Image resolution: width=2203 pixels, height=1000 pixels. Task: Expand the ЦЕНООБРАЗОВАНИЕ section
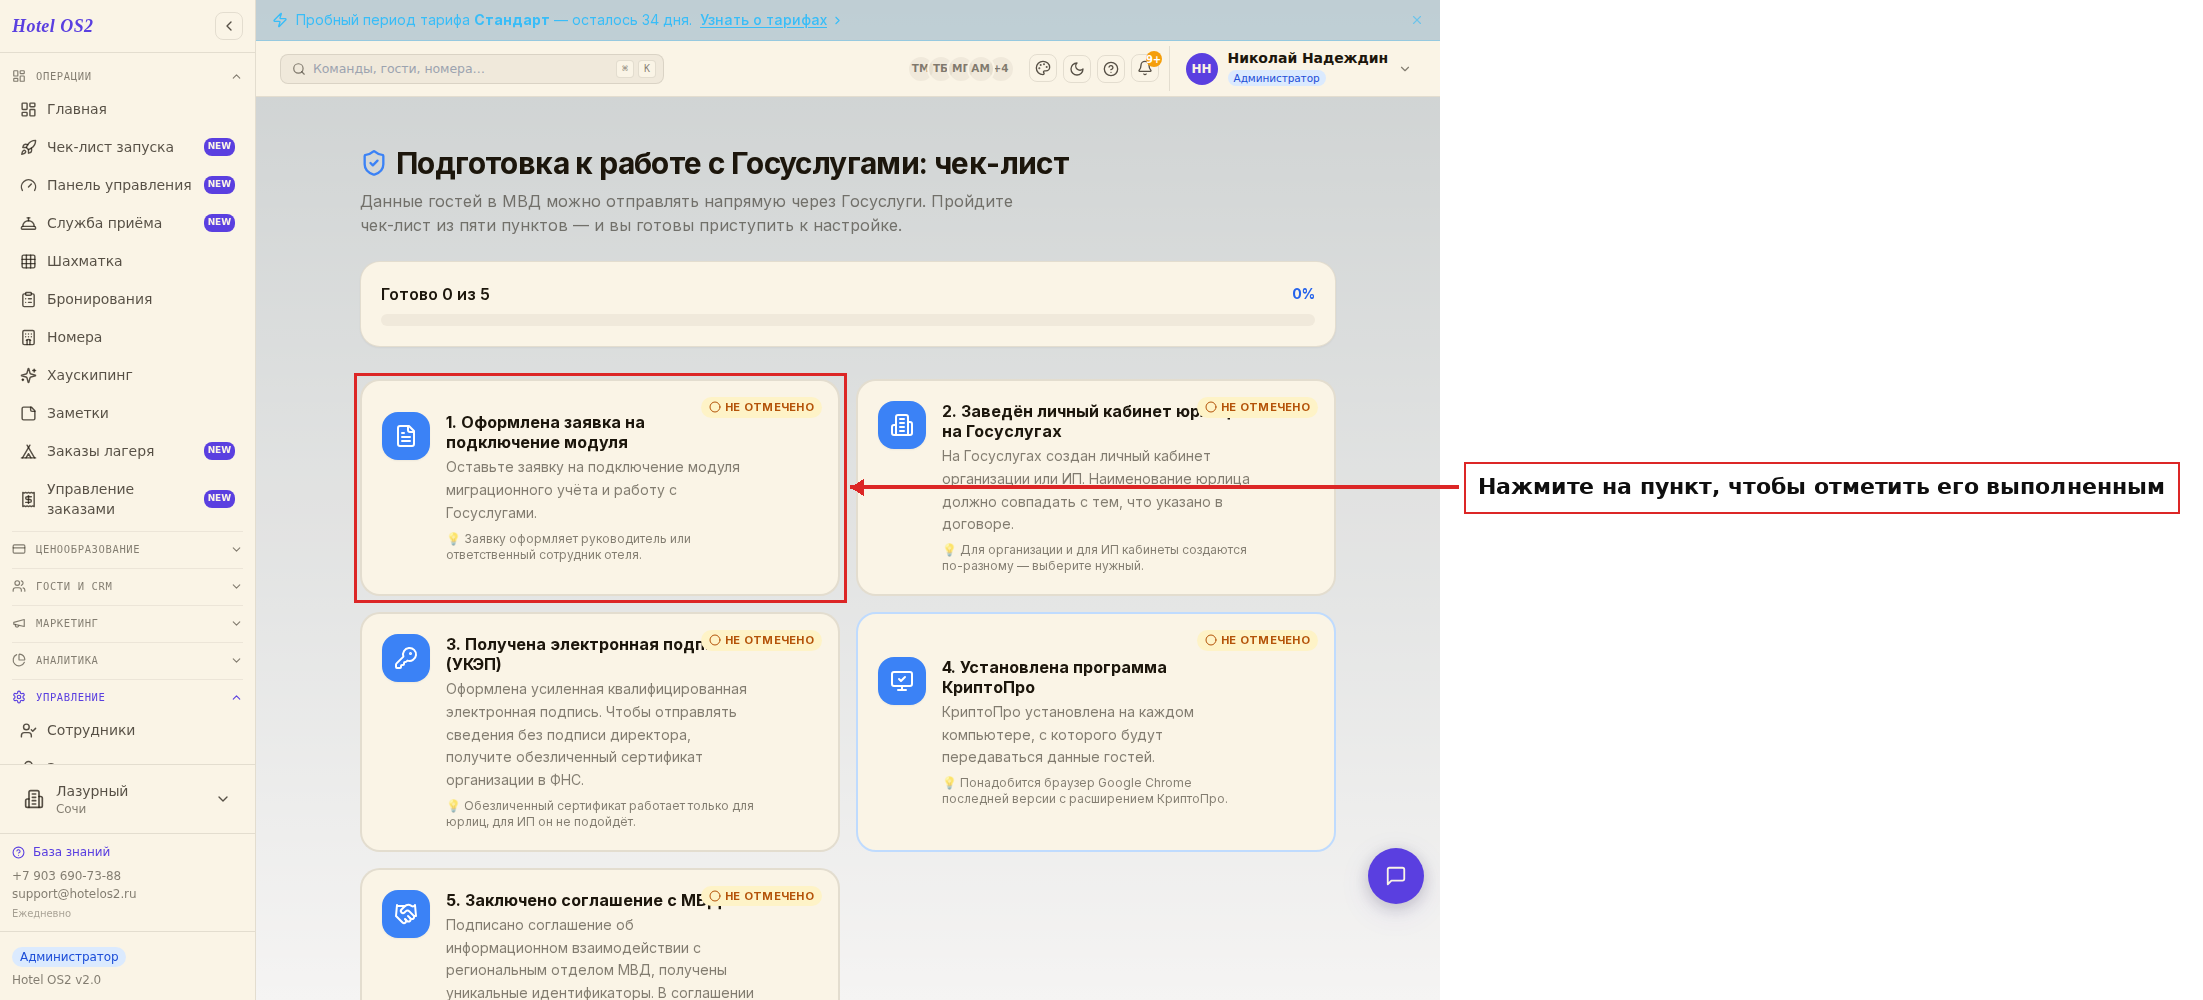point(127,549)
